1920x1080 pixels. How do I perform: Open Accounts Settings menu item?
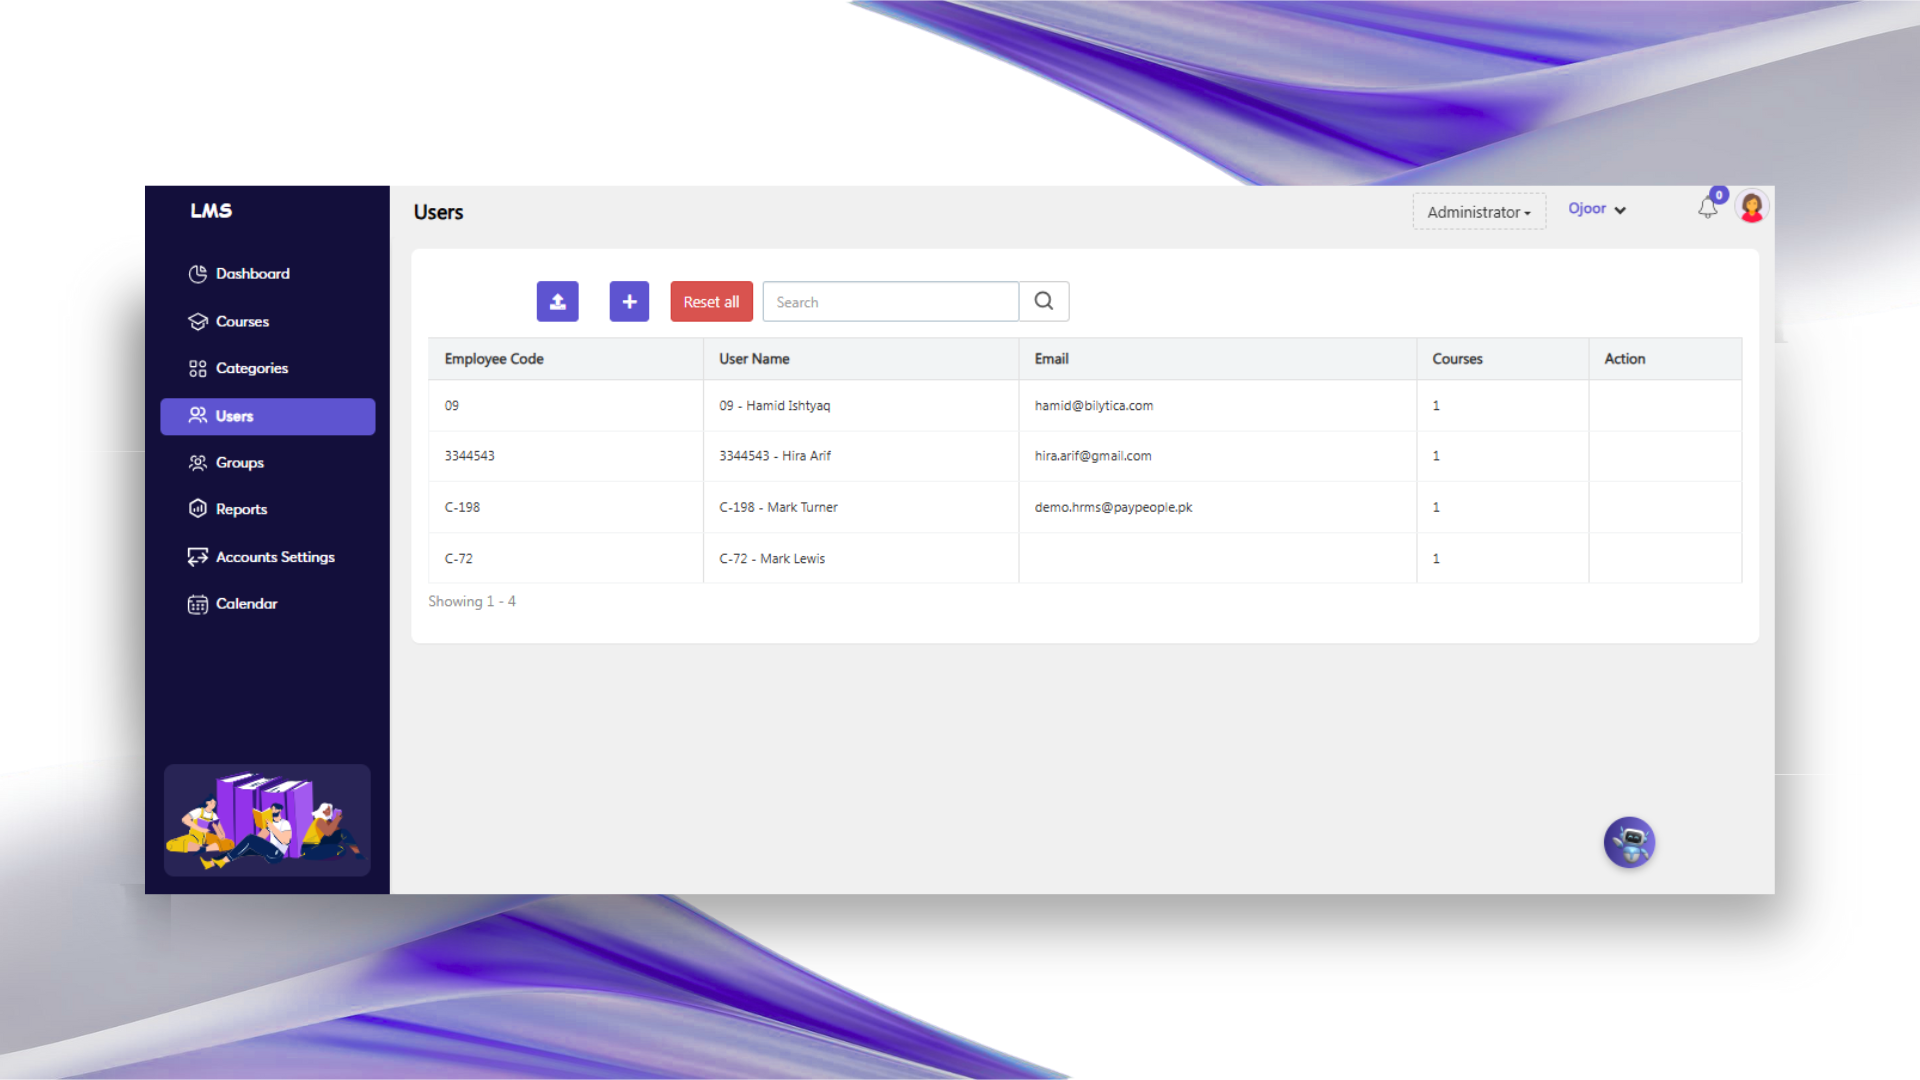pyautogui.click(x=274, y=557)
